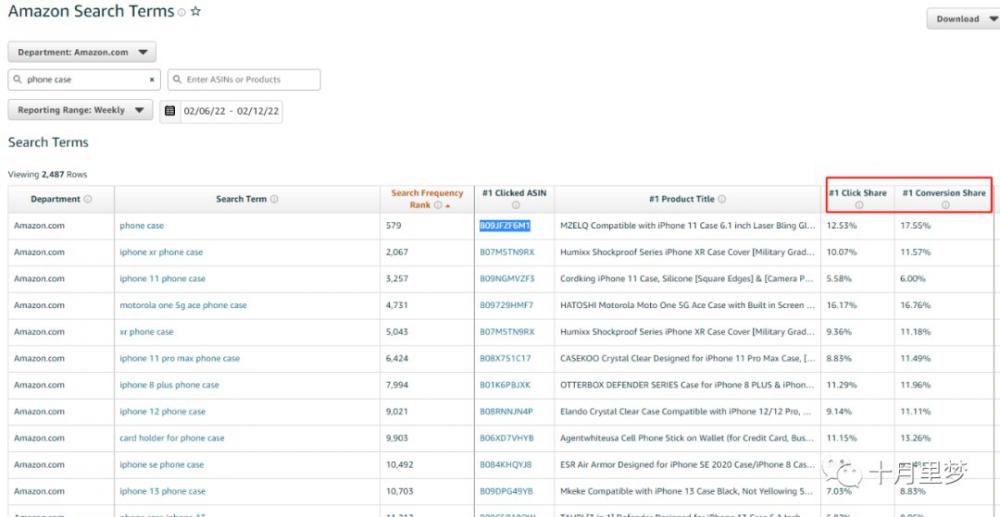Viewport: 1000px width, 517px height.
Task: Open the 'iphone xr phone case' link
Action: [161, 252]
